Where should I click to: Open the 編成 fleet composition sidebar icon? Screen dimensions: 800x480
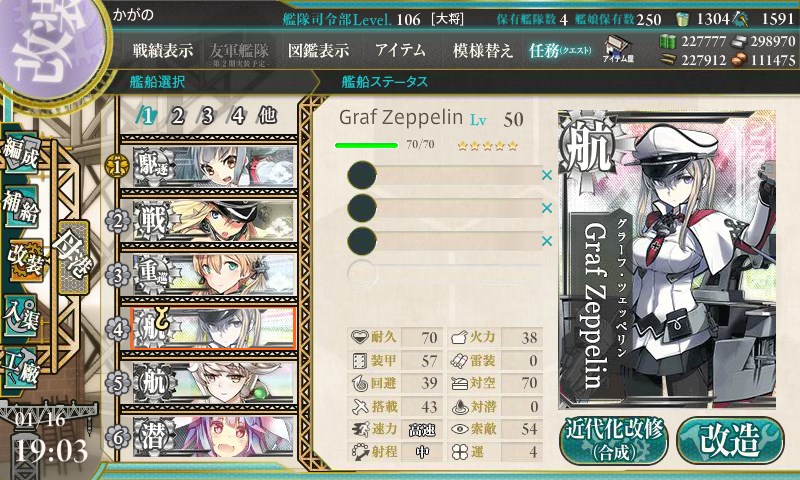20,154
